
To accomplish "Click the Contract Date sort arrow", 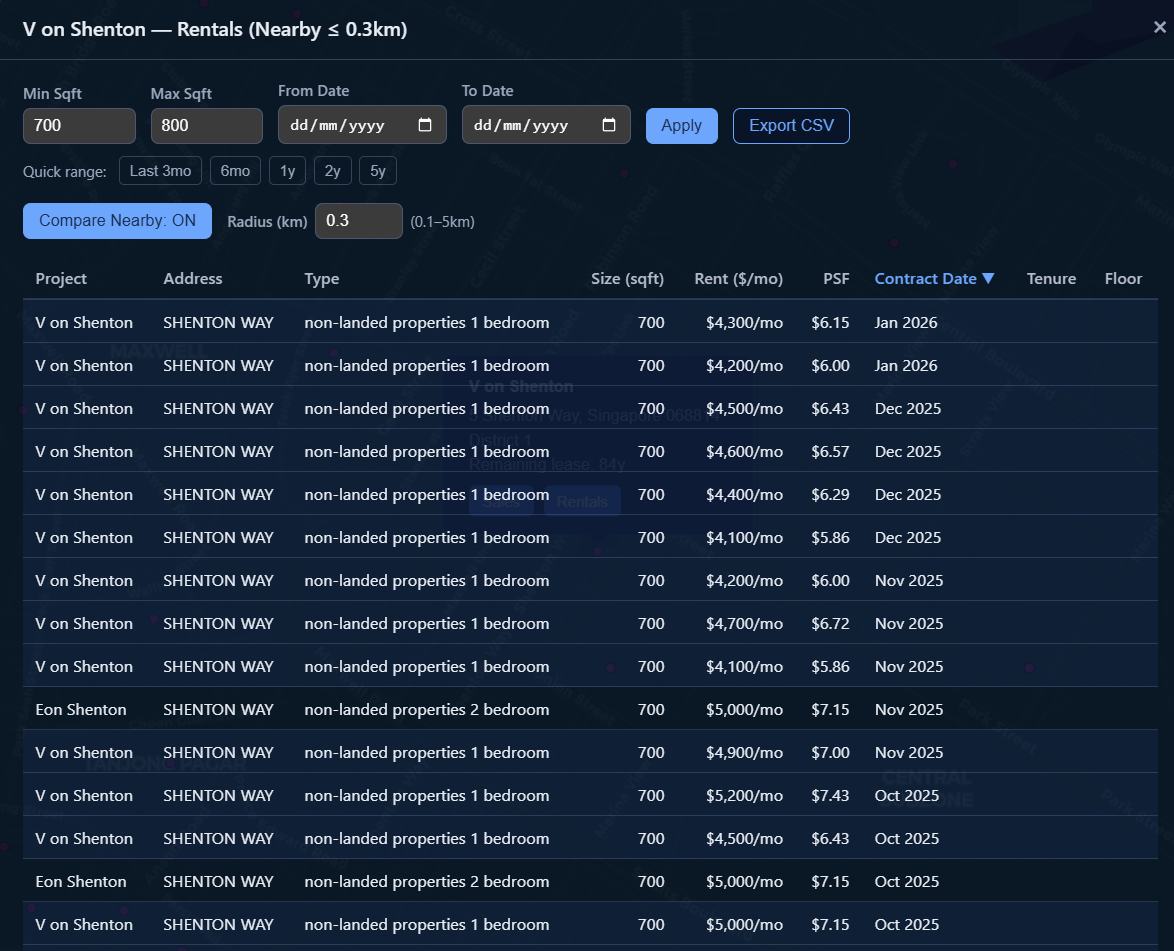I will coord(988,279).
